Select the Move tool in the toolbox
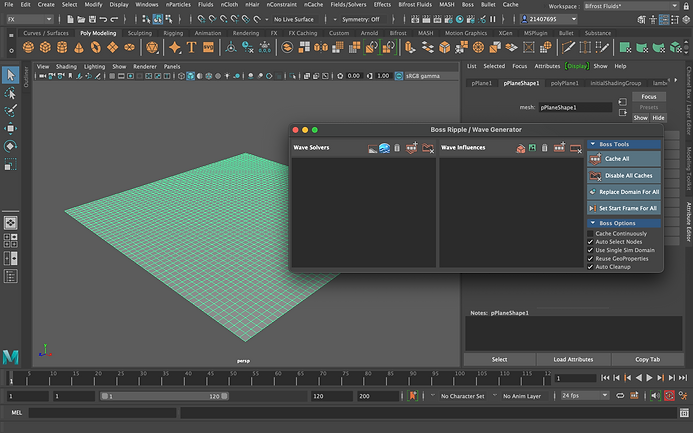 [10, 129]
